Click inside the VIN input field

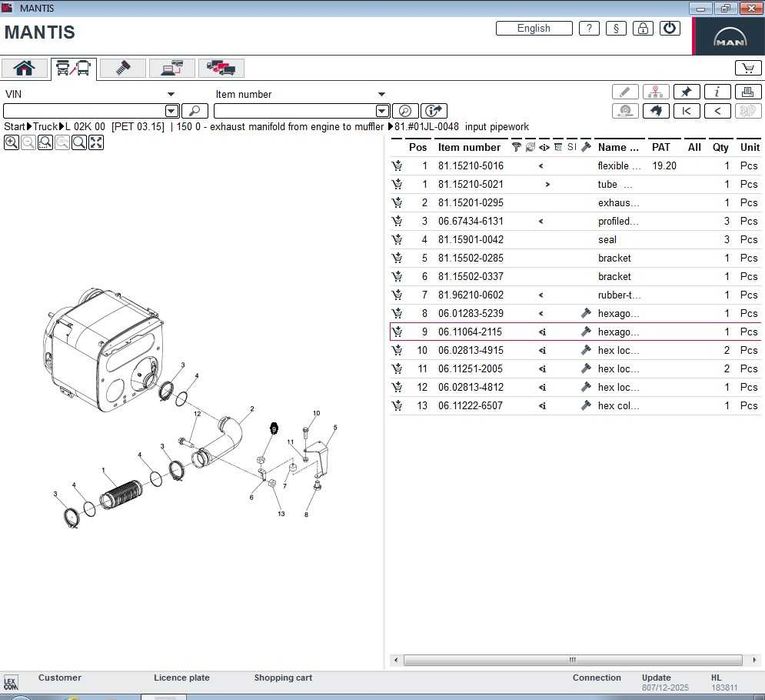84,111
